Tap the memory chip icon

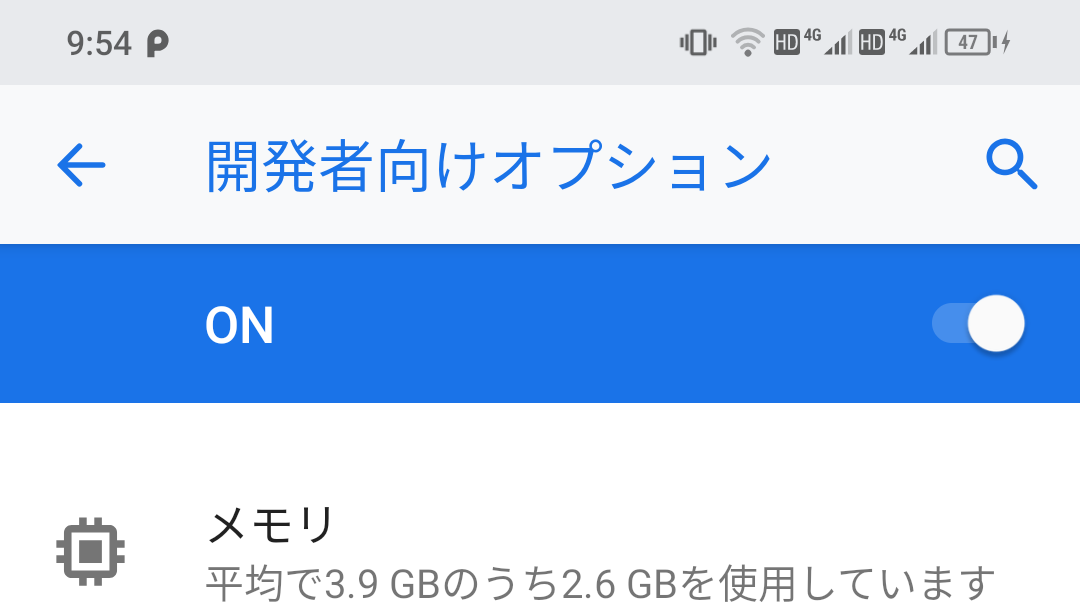tap(90, 551)
